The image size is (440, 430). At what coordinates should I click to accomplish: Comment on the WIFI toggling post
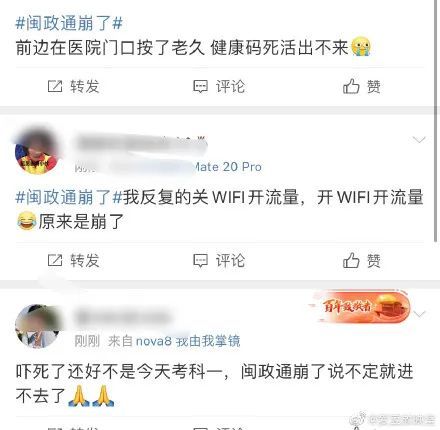tap(219, 261)
